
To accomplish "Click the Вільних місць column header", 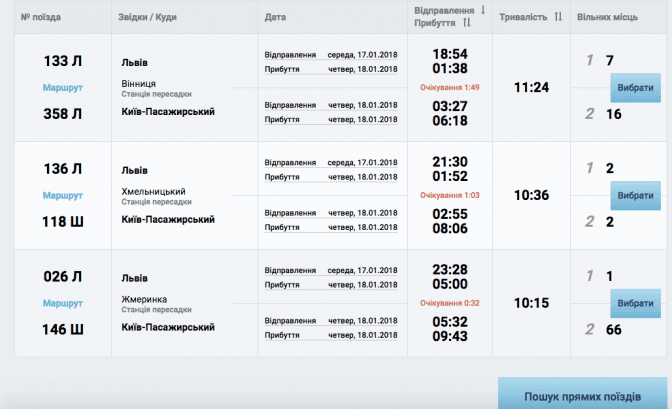I will pyautogui.click(x=607, y=17).
